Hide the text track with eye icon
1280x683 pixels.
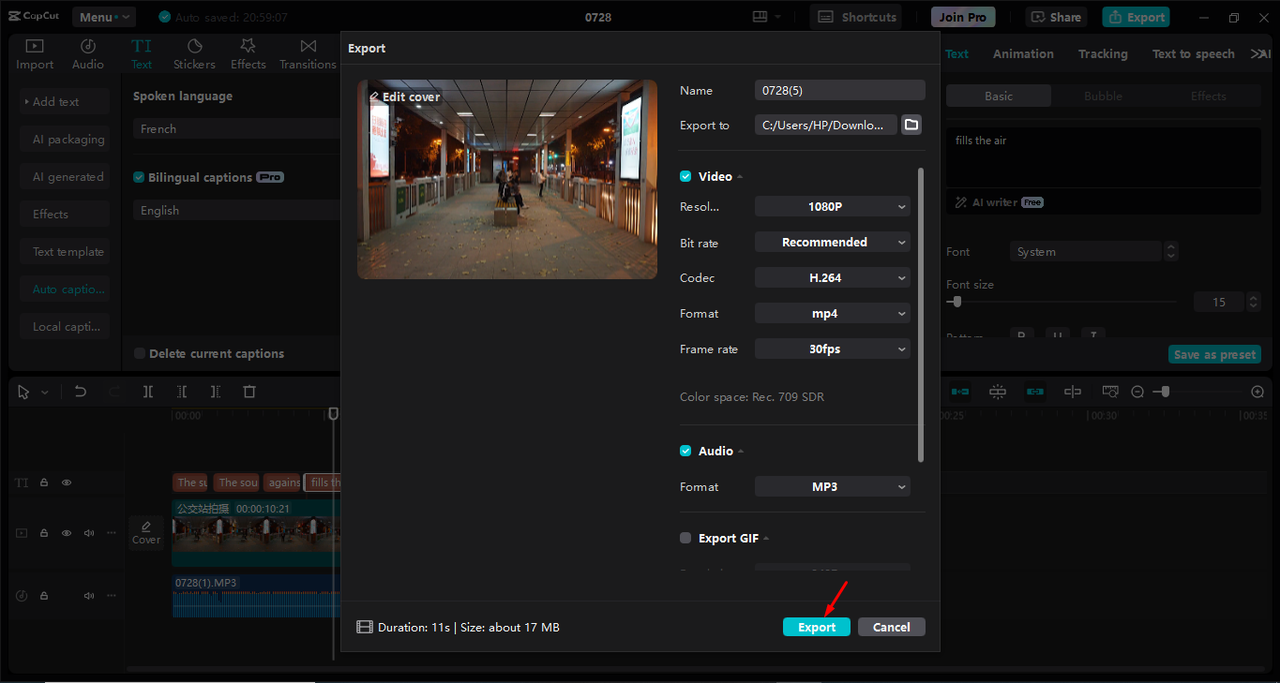click(66, 482)
